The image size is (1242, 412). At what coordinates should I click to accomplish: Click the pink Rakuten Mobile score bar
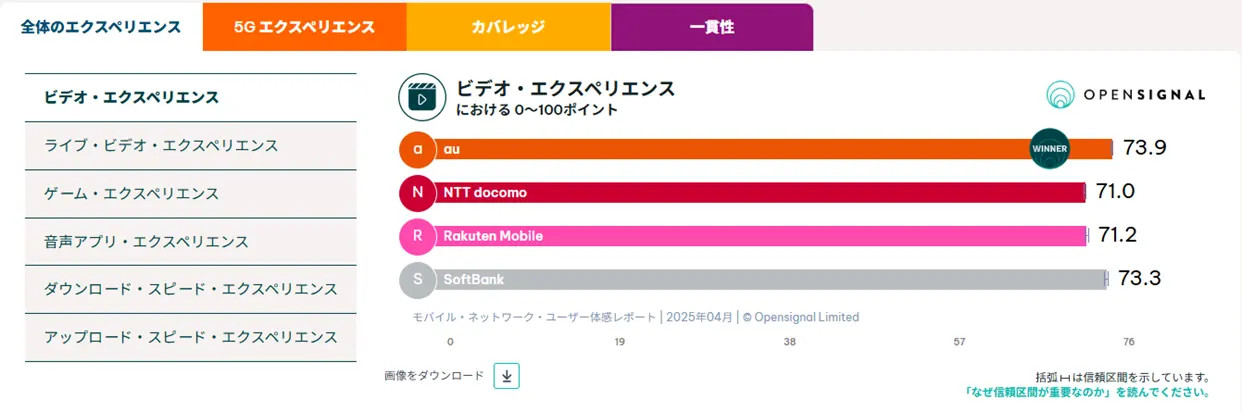(760, 236)
